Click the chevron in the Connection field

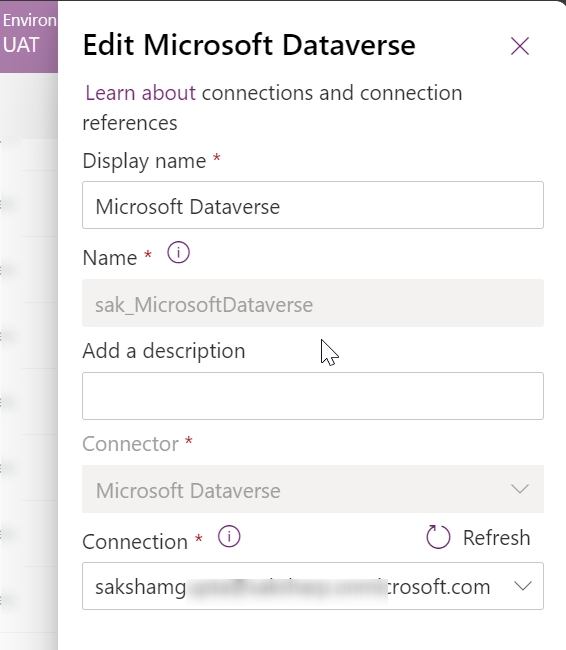(522, 586)
